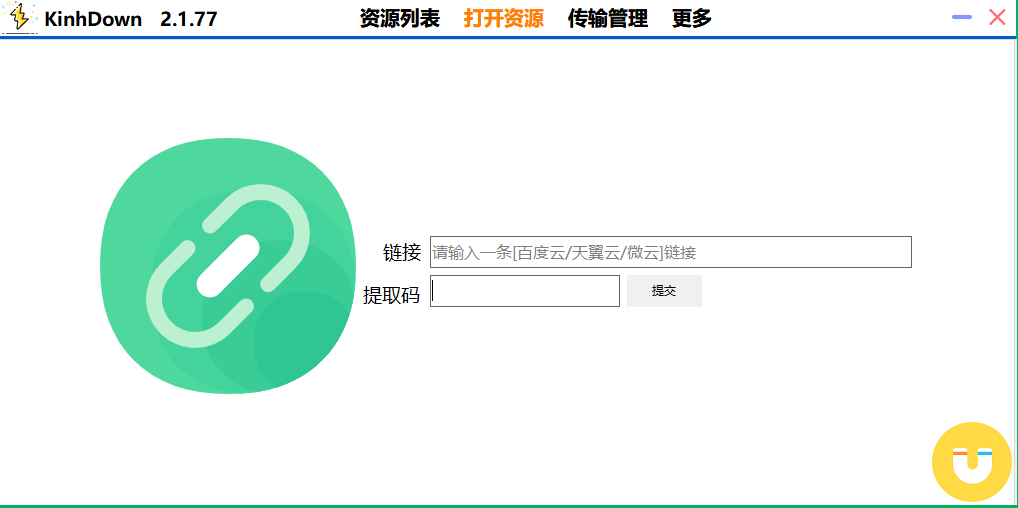1018x508 pixels.
Task: Click the green chain link image
Action: 228,266
